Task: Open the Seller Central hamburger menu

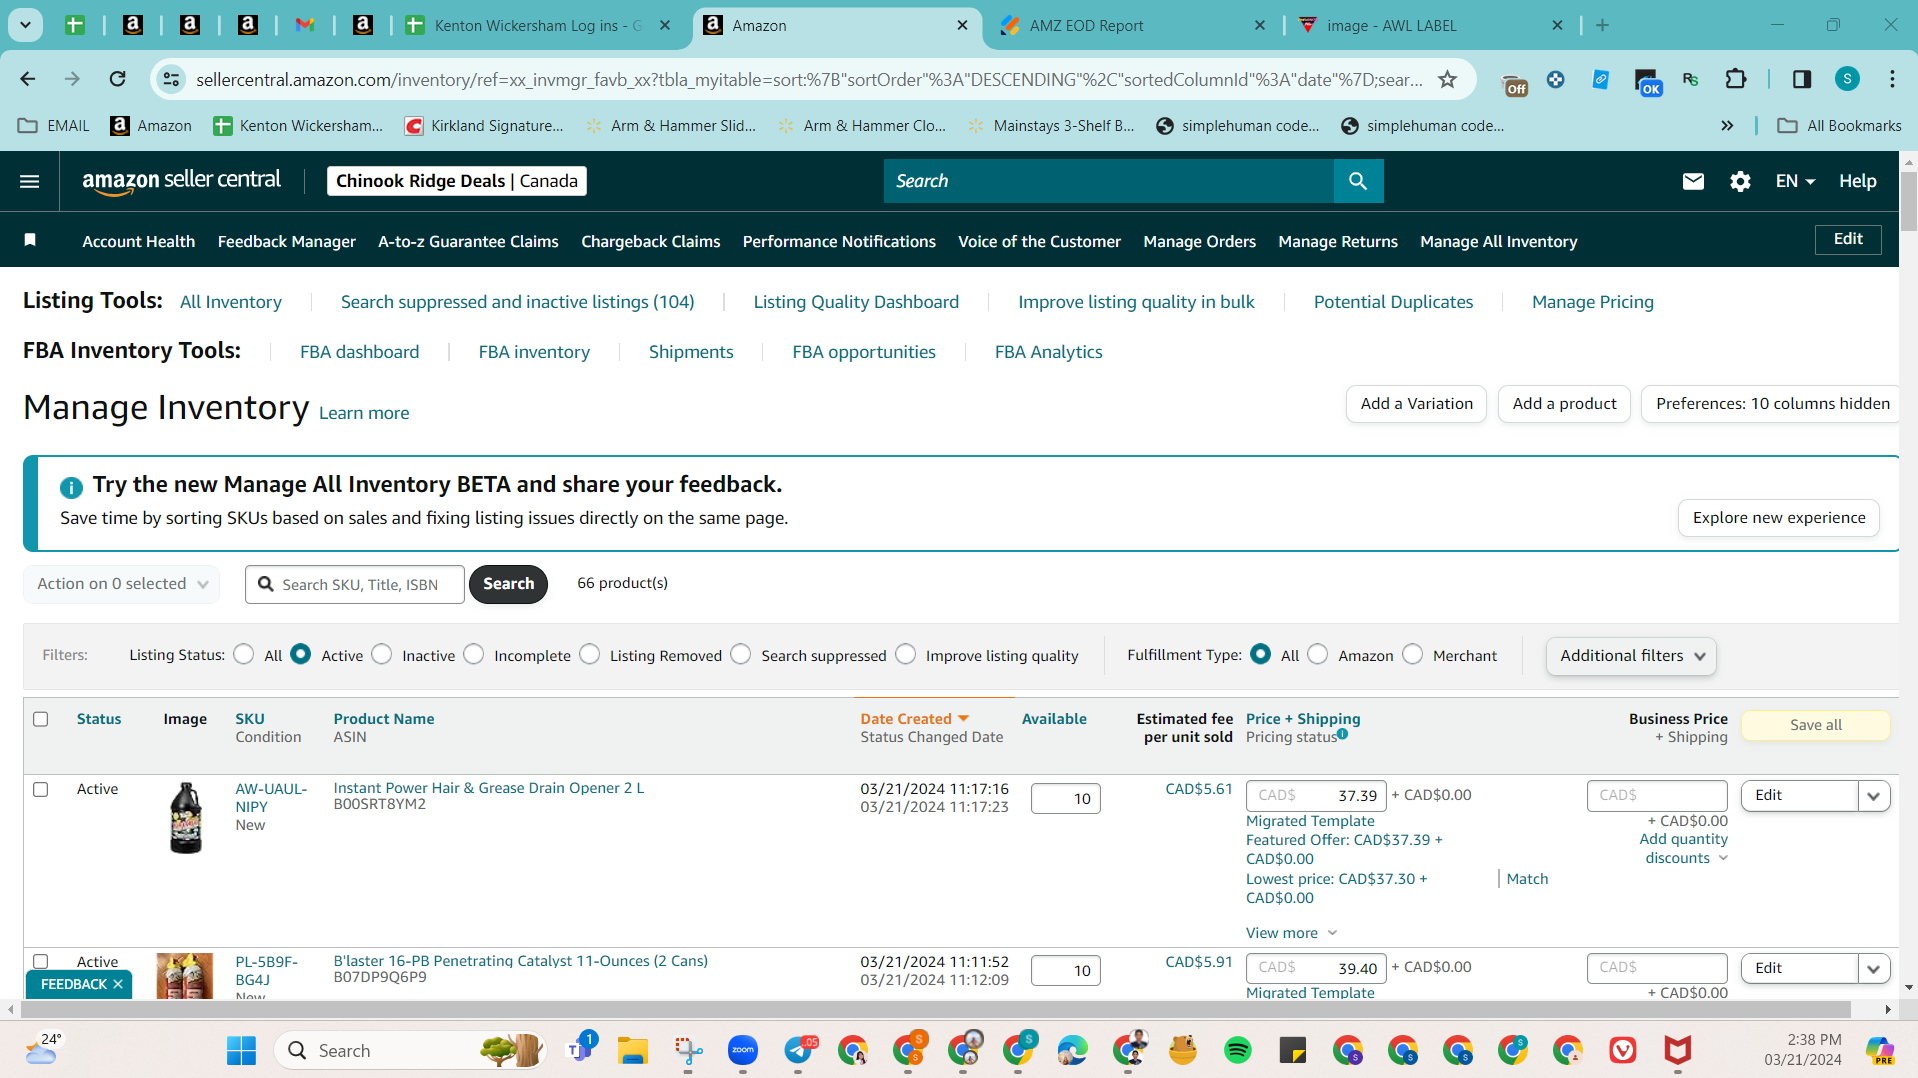Action: [x=30, y=181]
